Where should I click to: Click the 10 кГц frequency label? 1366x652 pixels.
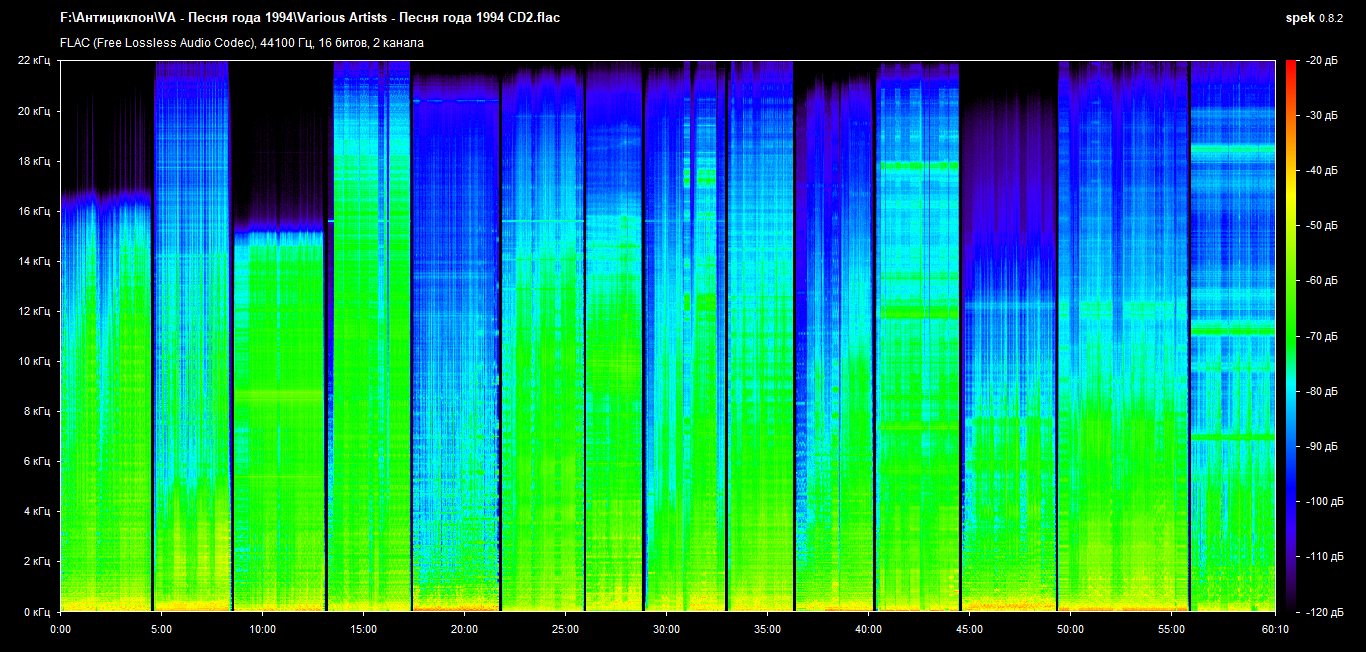pos(35,361)
